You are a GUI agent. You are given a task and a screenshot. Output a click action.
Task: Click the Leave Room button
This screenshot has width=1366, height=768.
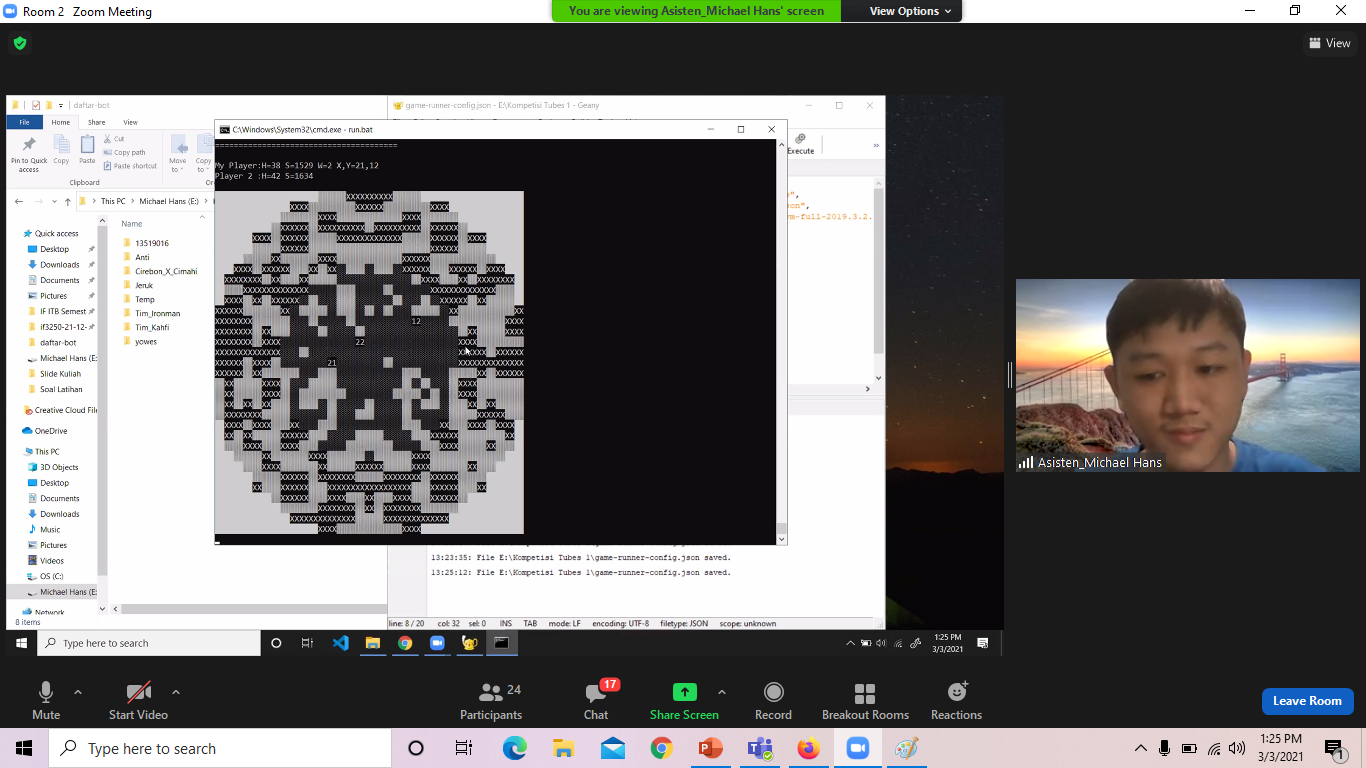point(1307,701)
